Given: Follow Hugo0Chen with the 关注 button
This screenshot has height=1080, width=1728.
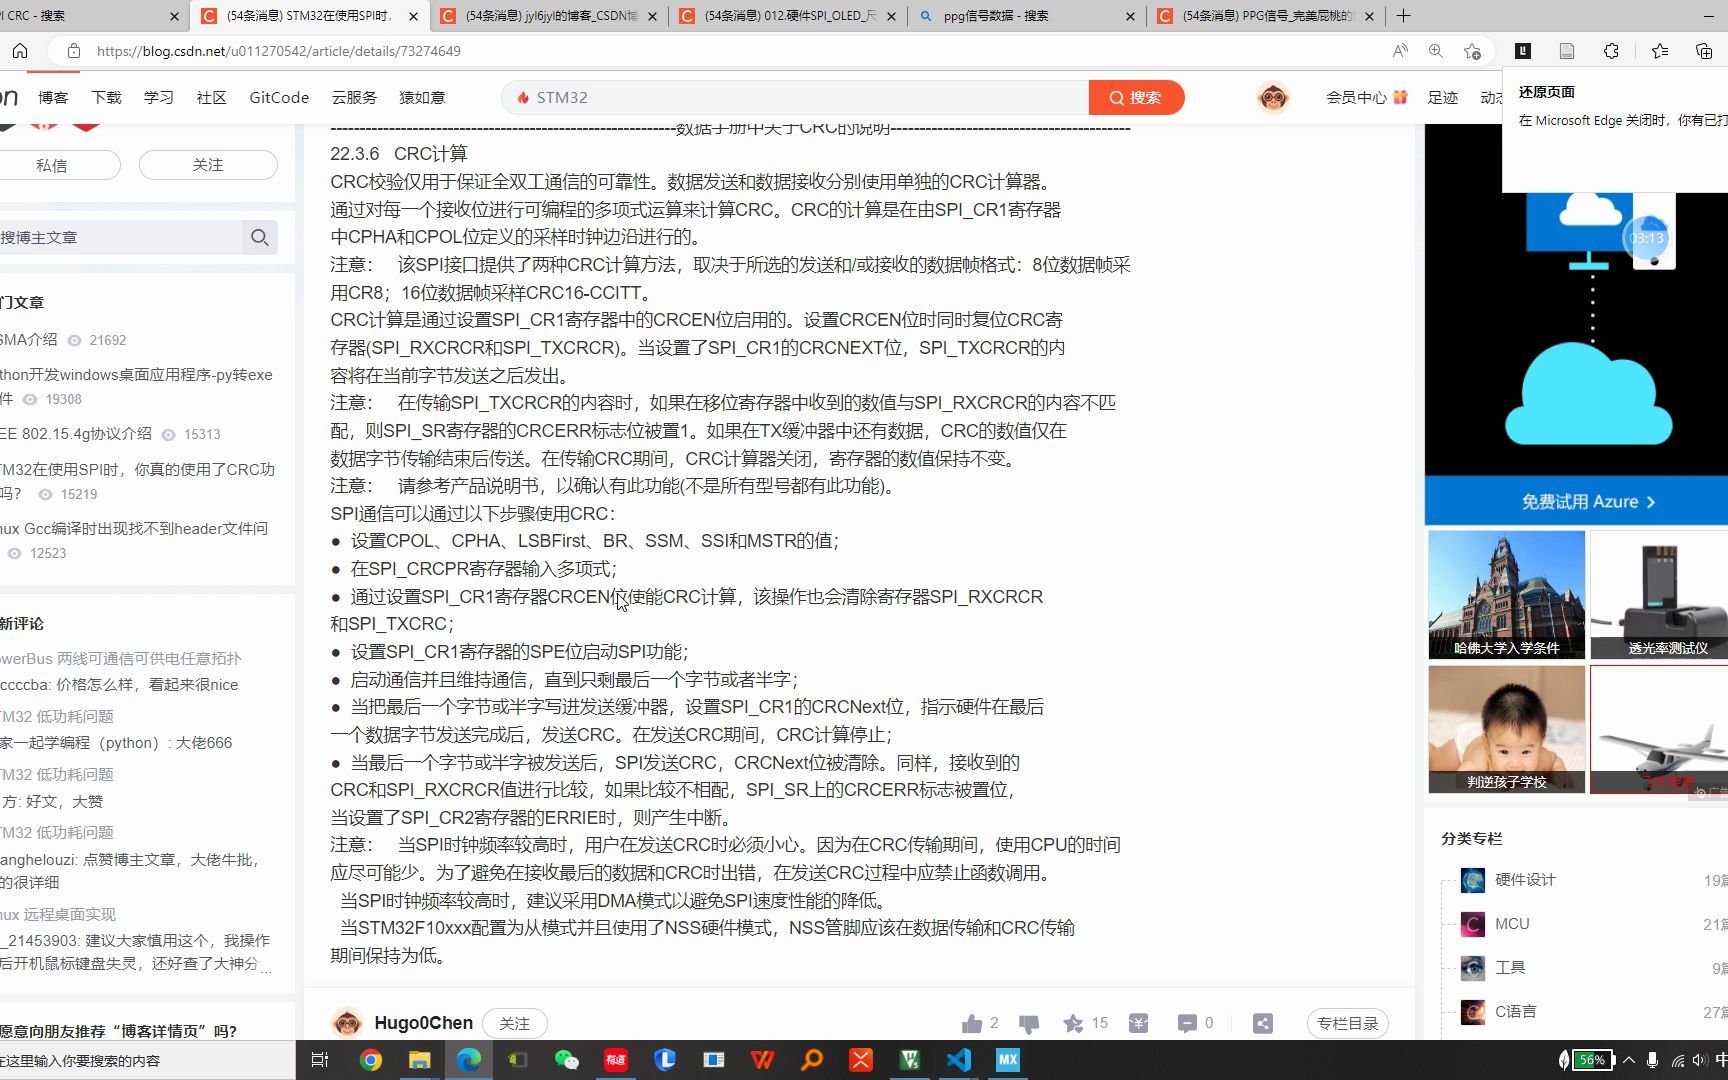Looking at the screenshot, I should point(514,1022).
